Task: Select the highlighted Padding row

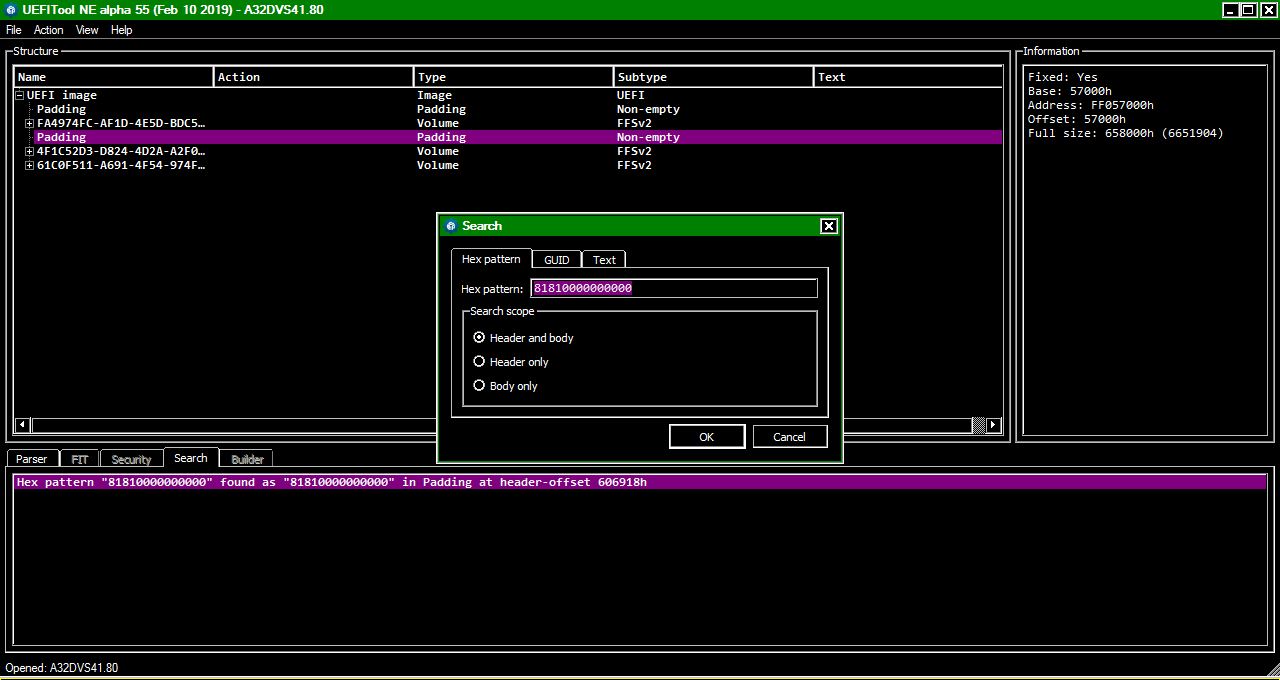Action: pos(508,137)
